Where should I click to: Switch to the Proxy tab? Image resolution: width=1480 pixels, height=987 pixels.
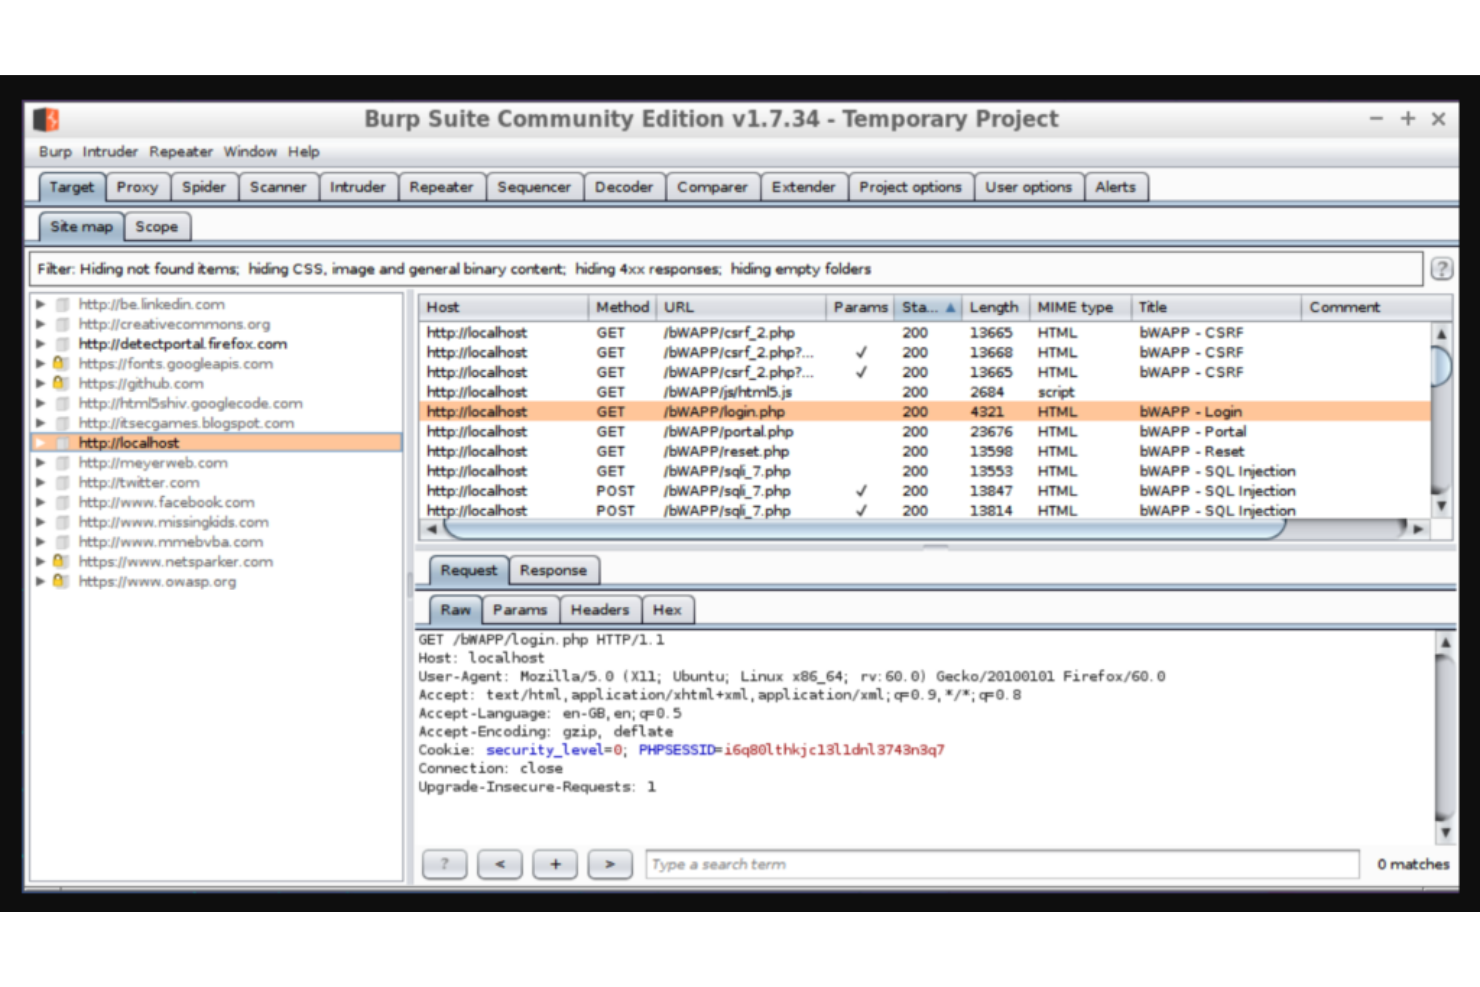pyautogui.click(x=138, y=187)
